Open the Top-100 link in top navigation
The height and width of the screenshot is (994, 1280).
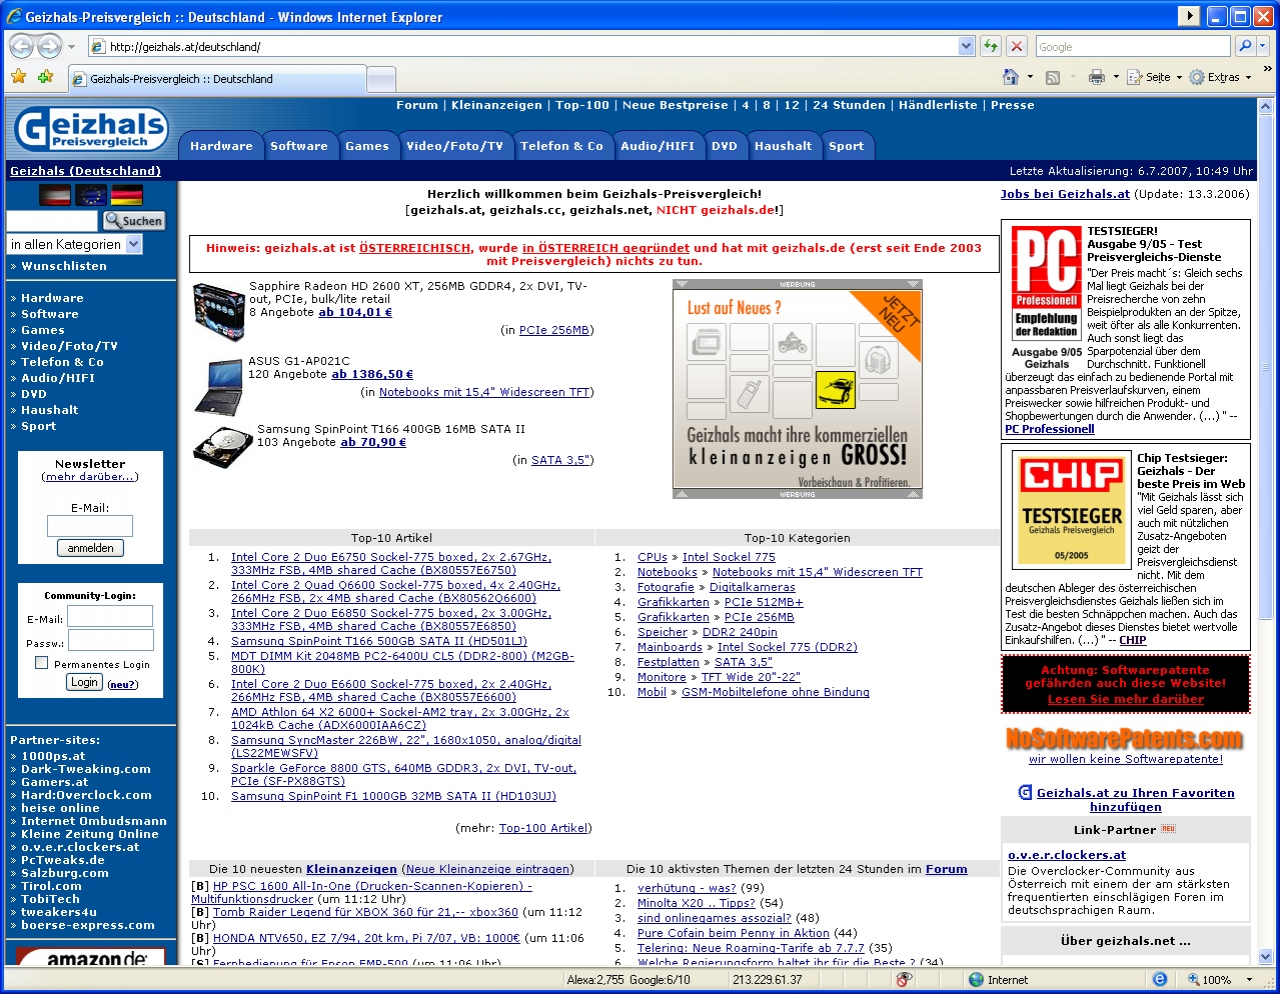click(582, 105)
